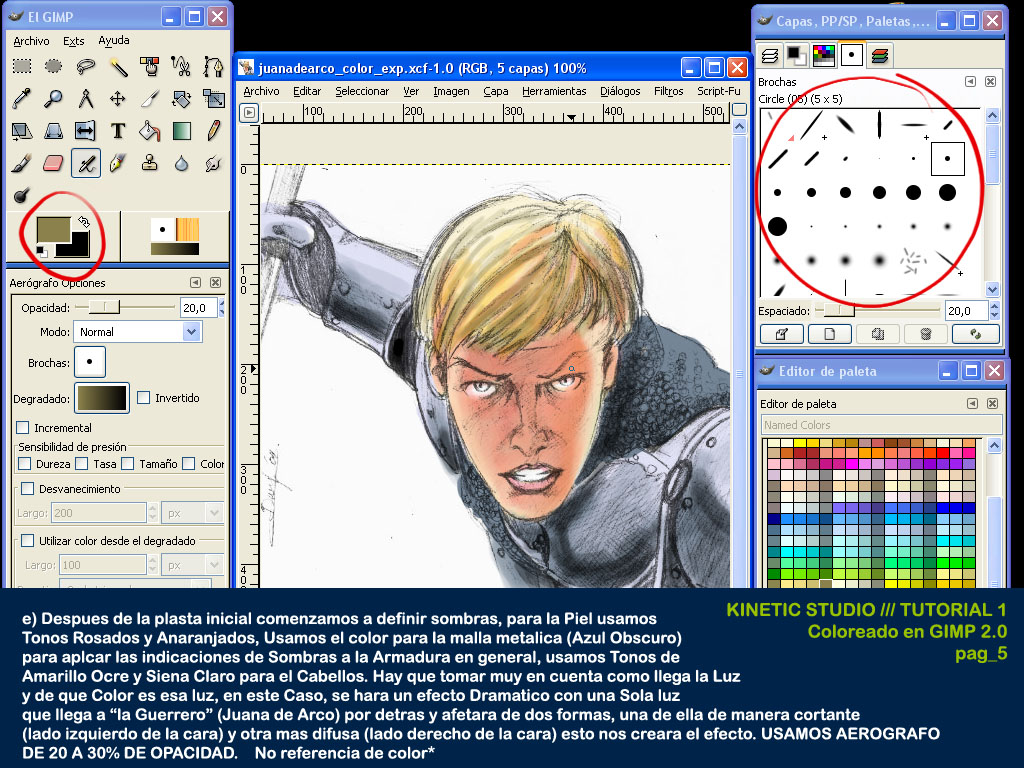Image resolution: width=1024 pixels, height=768 pixels.
Task: Pick the Smudge finger tool
Action: click(213, 163)
